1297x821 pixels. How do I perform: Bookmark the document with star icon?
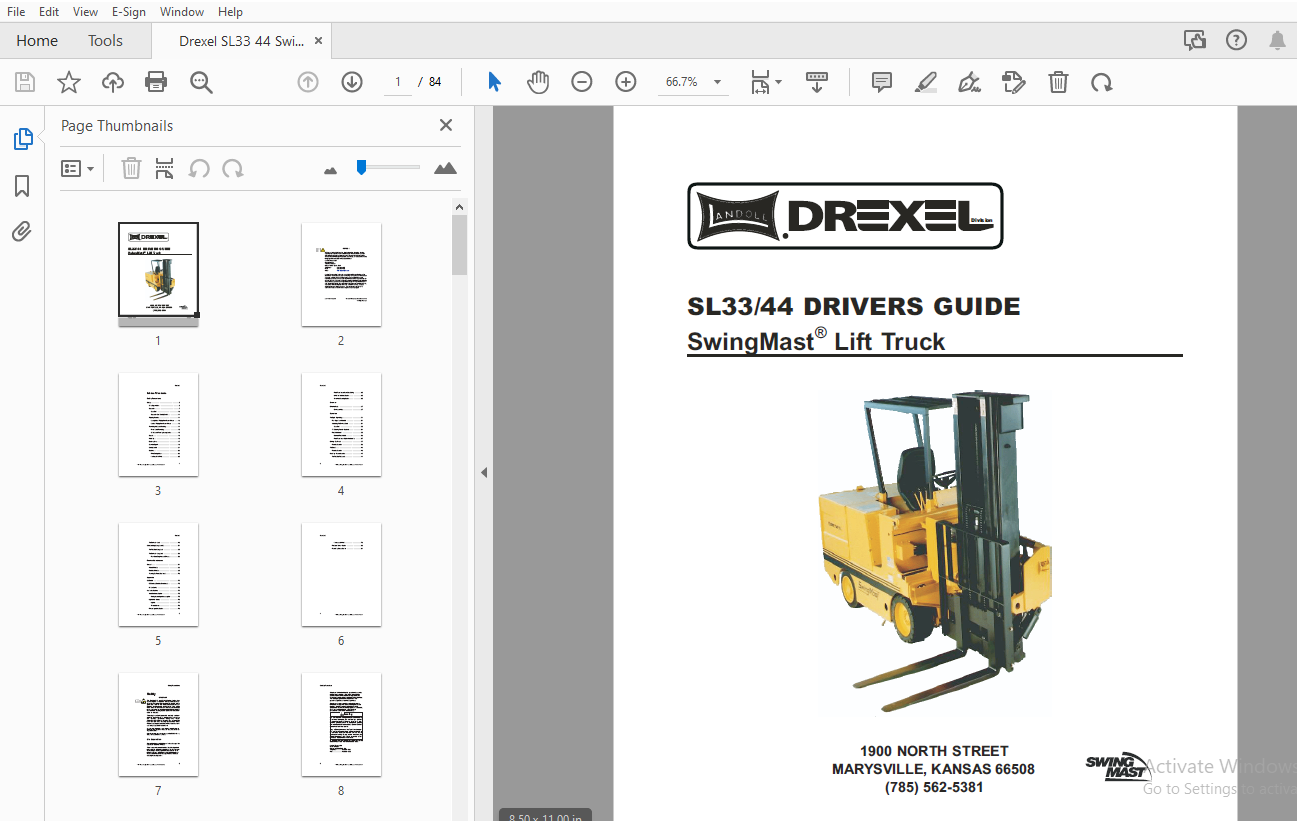[69, 82]
